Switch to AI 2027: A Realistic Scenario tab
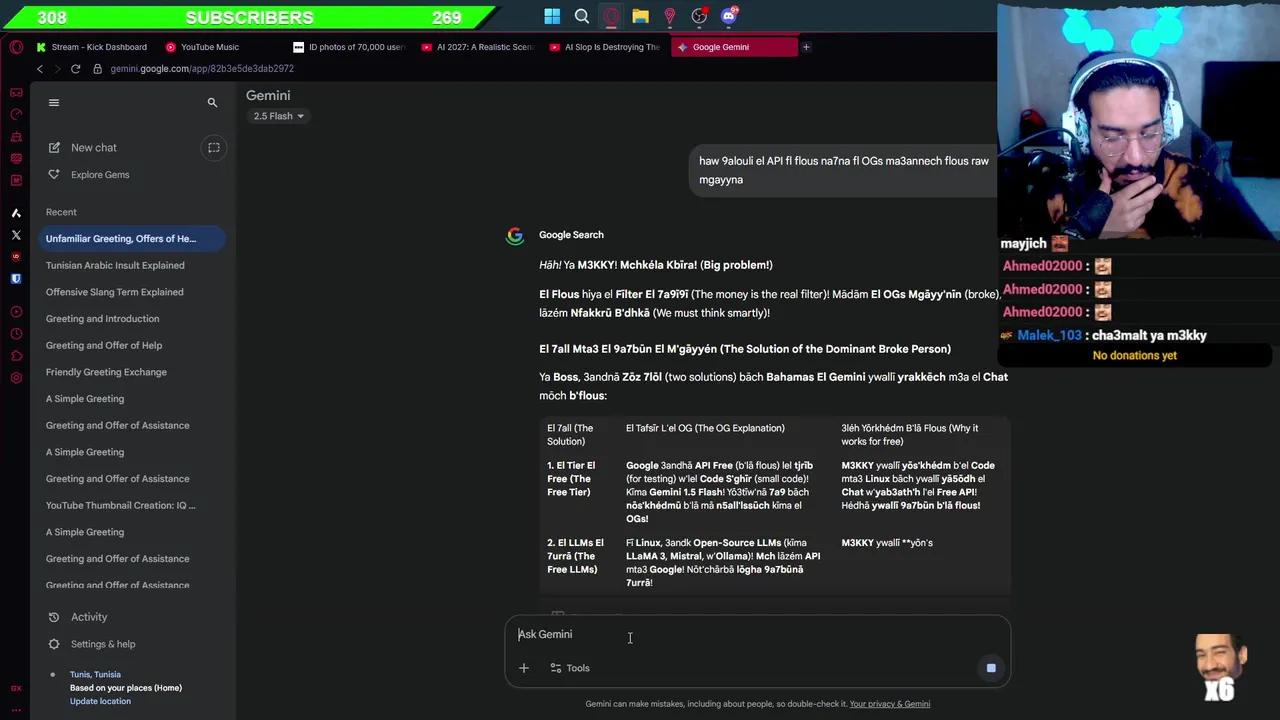This screenshot has height=720, width=1280. click(478, 47)
